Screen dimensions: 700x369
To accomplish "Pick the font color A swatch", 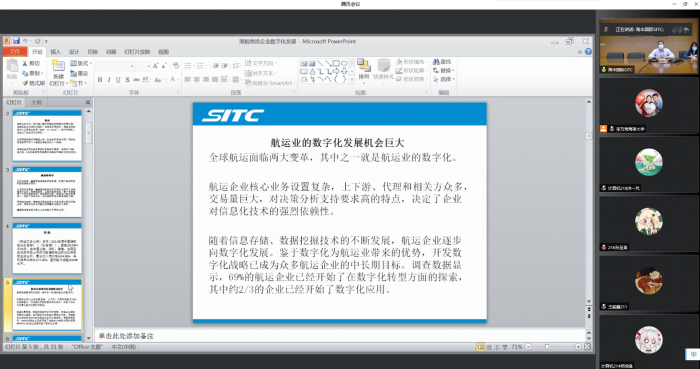I will point(173,80).
